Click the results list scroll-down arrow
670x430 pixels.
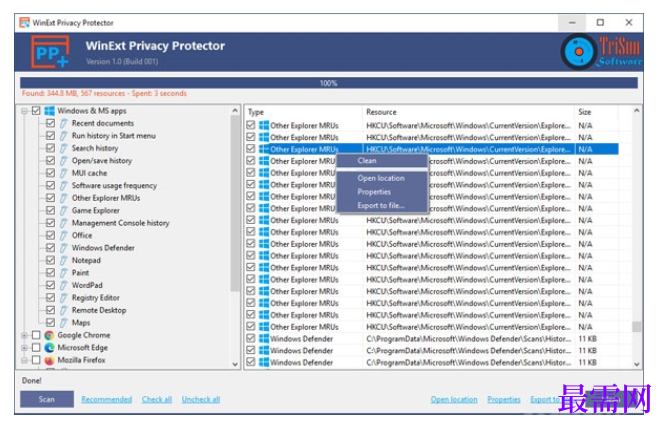click(x=636, y=364)
